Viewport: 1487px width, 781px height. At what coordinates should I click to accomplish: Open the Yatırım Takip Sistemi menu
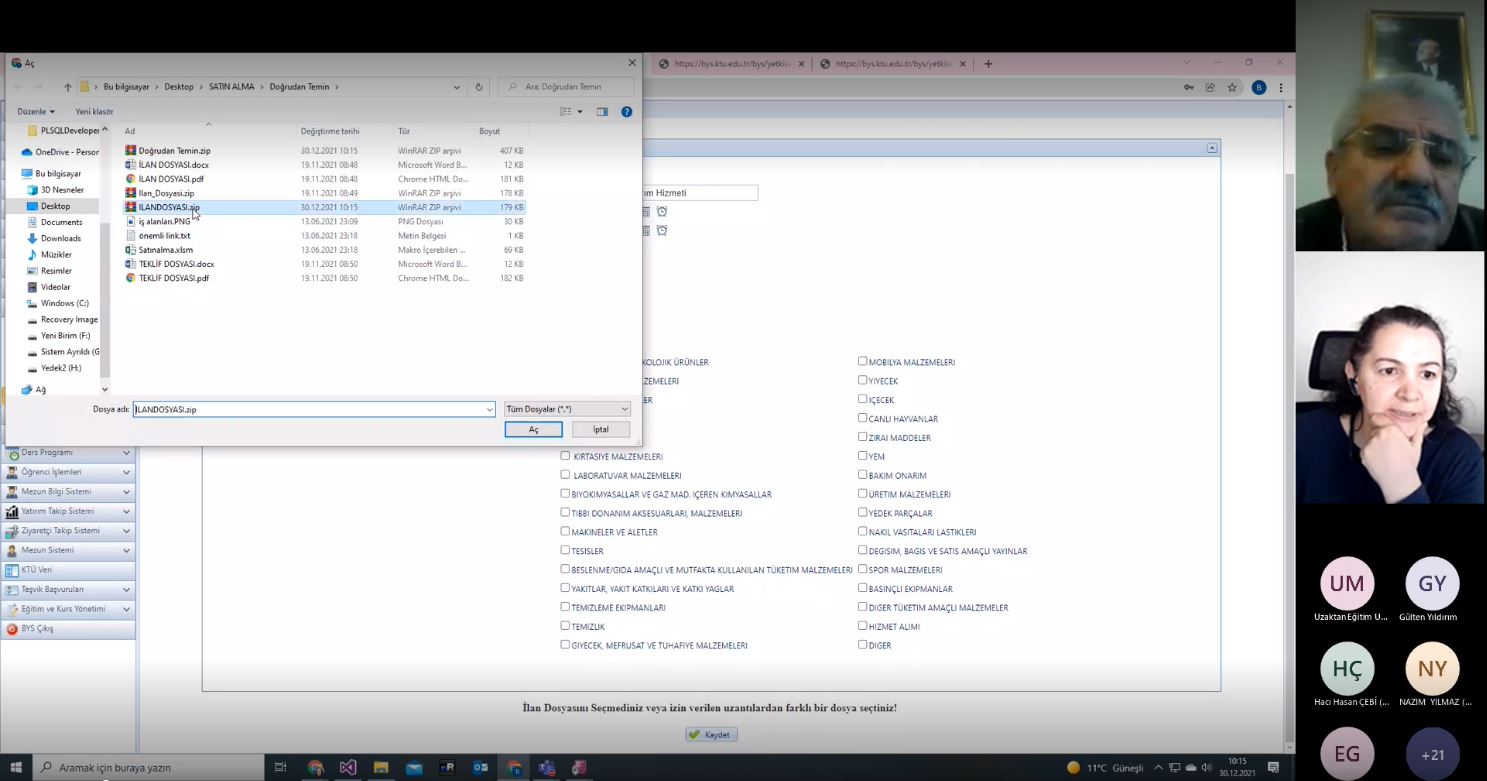[x=66, y=511]
